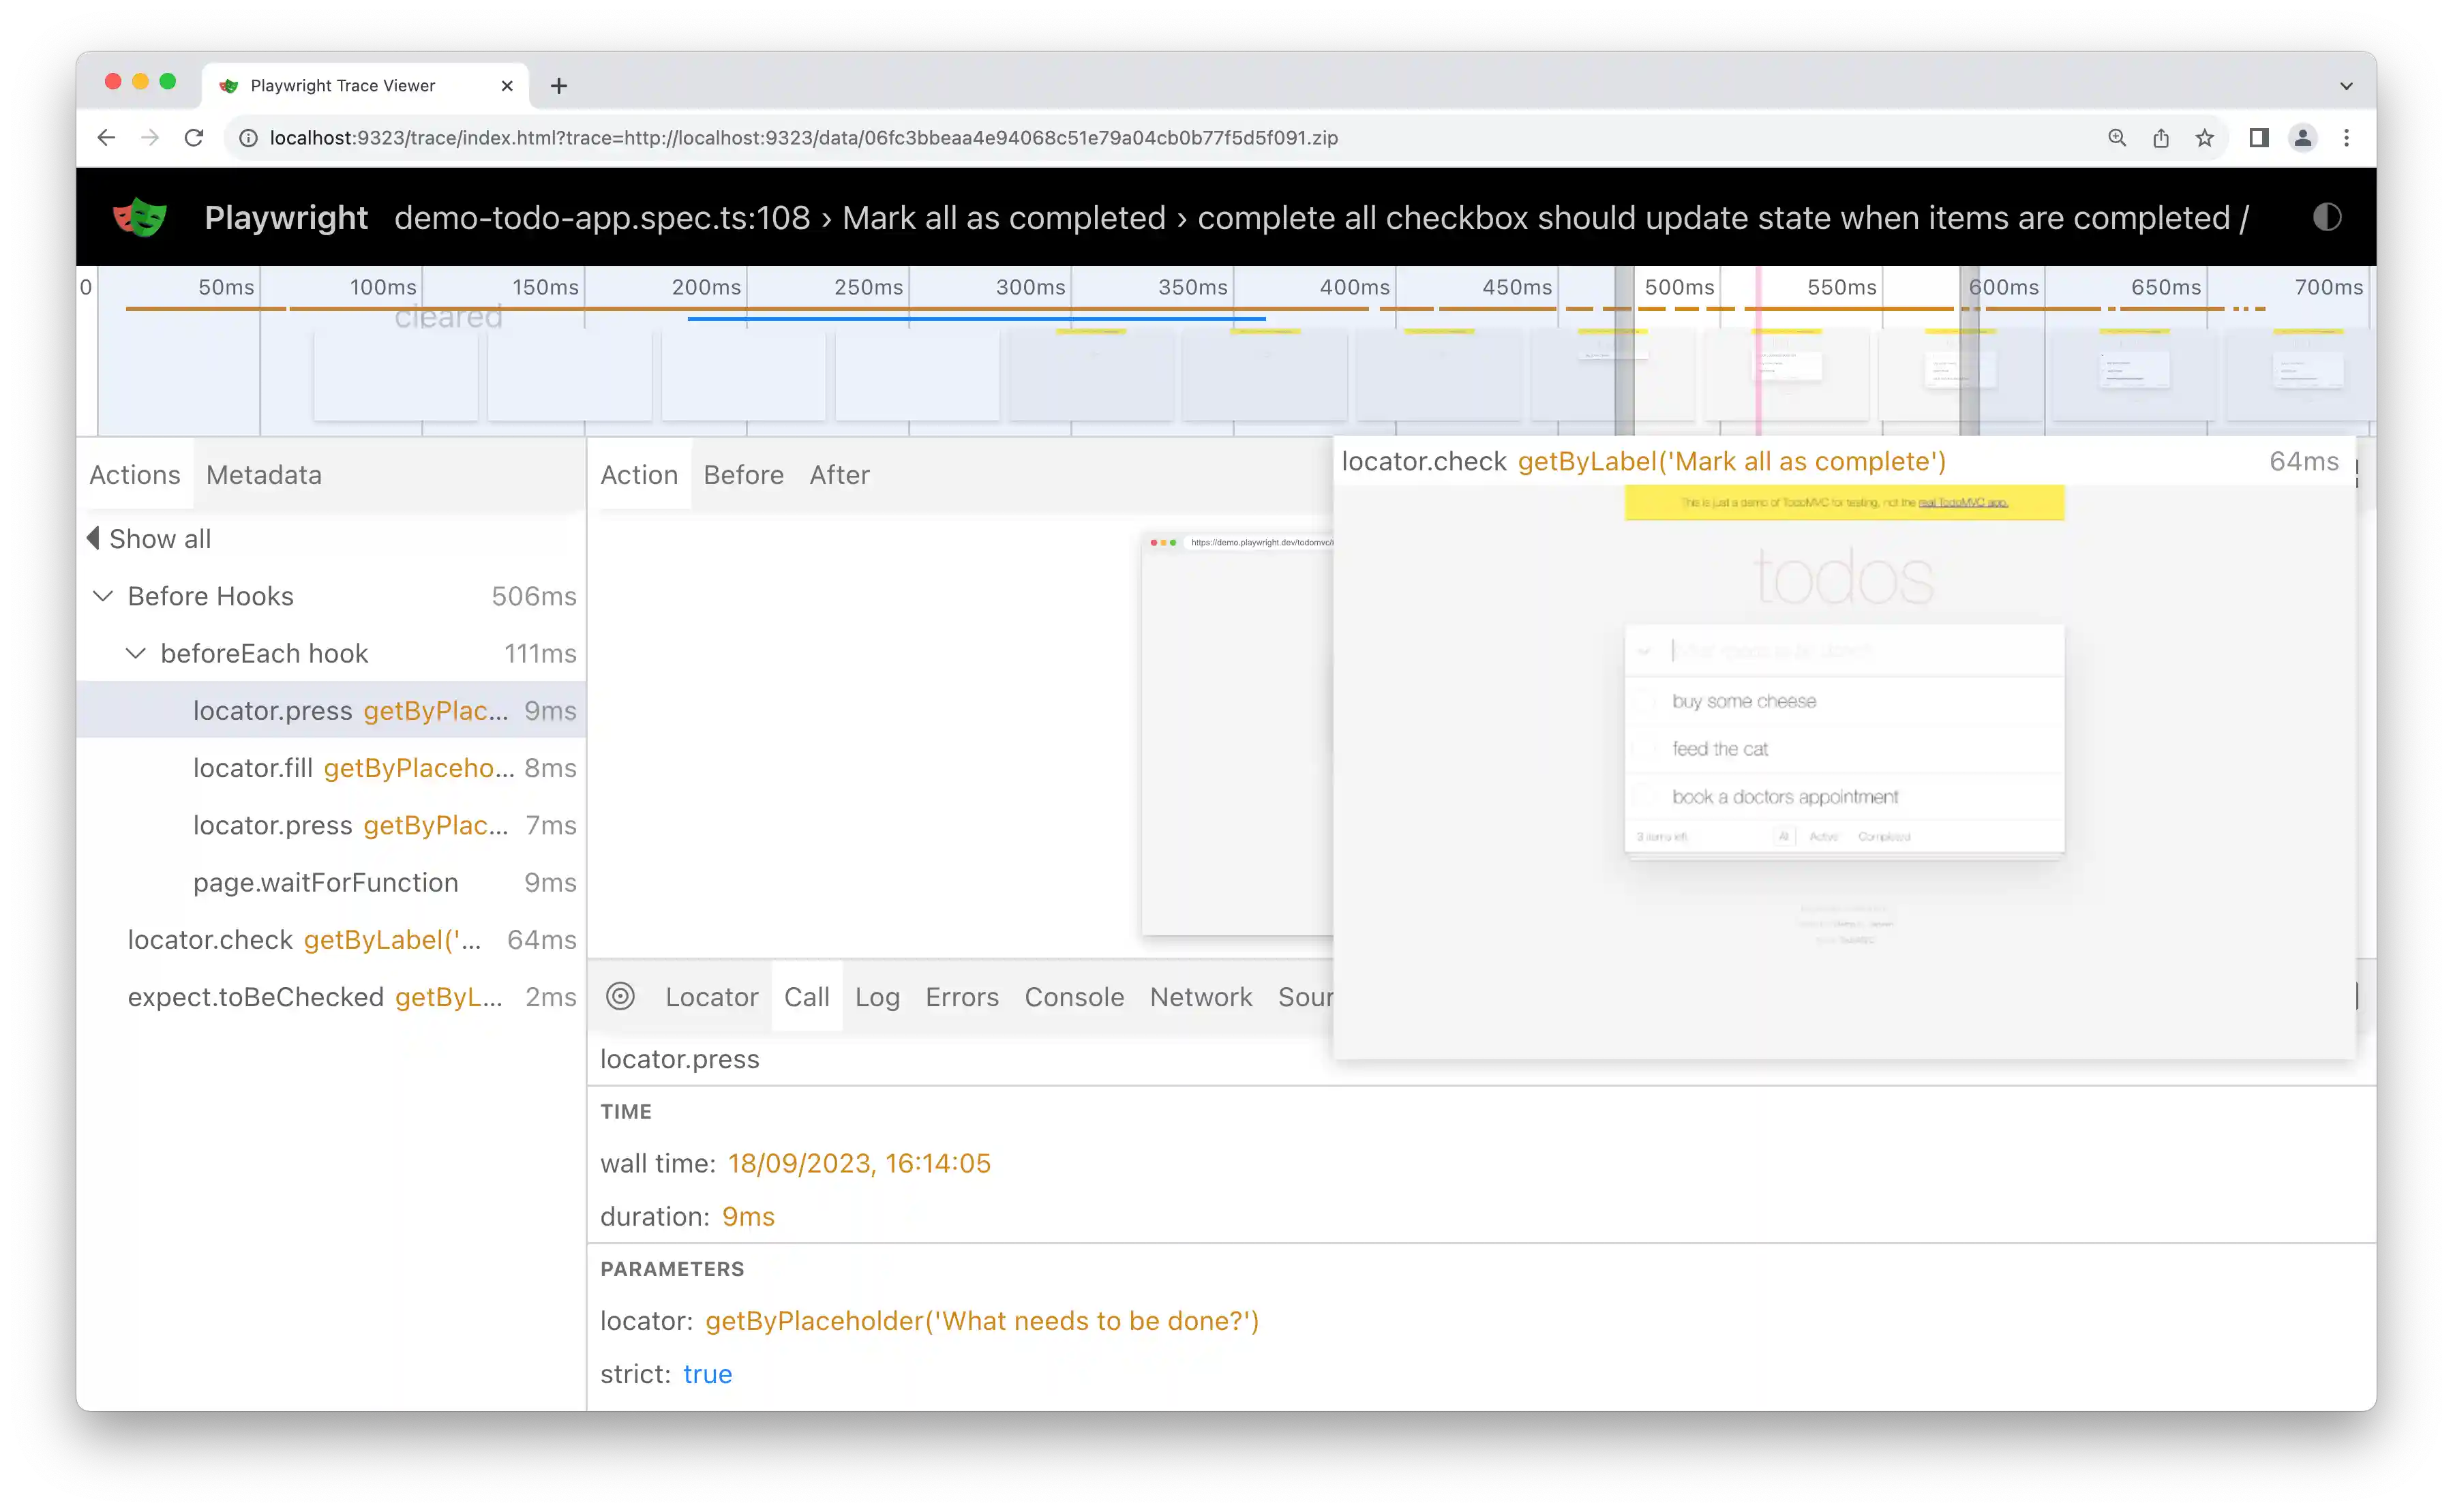Switch to the Network tab

[x=1201, y=996]
